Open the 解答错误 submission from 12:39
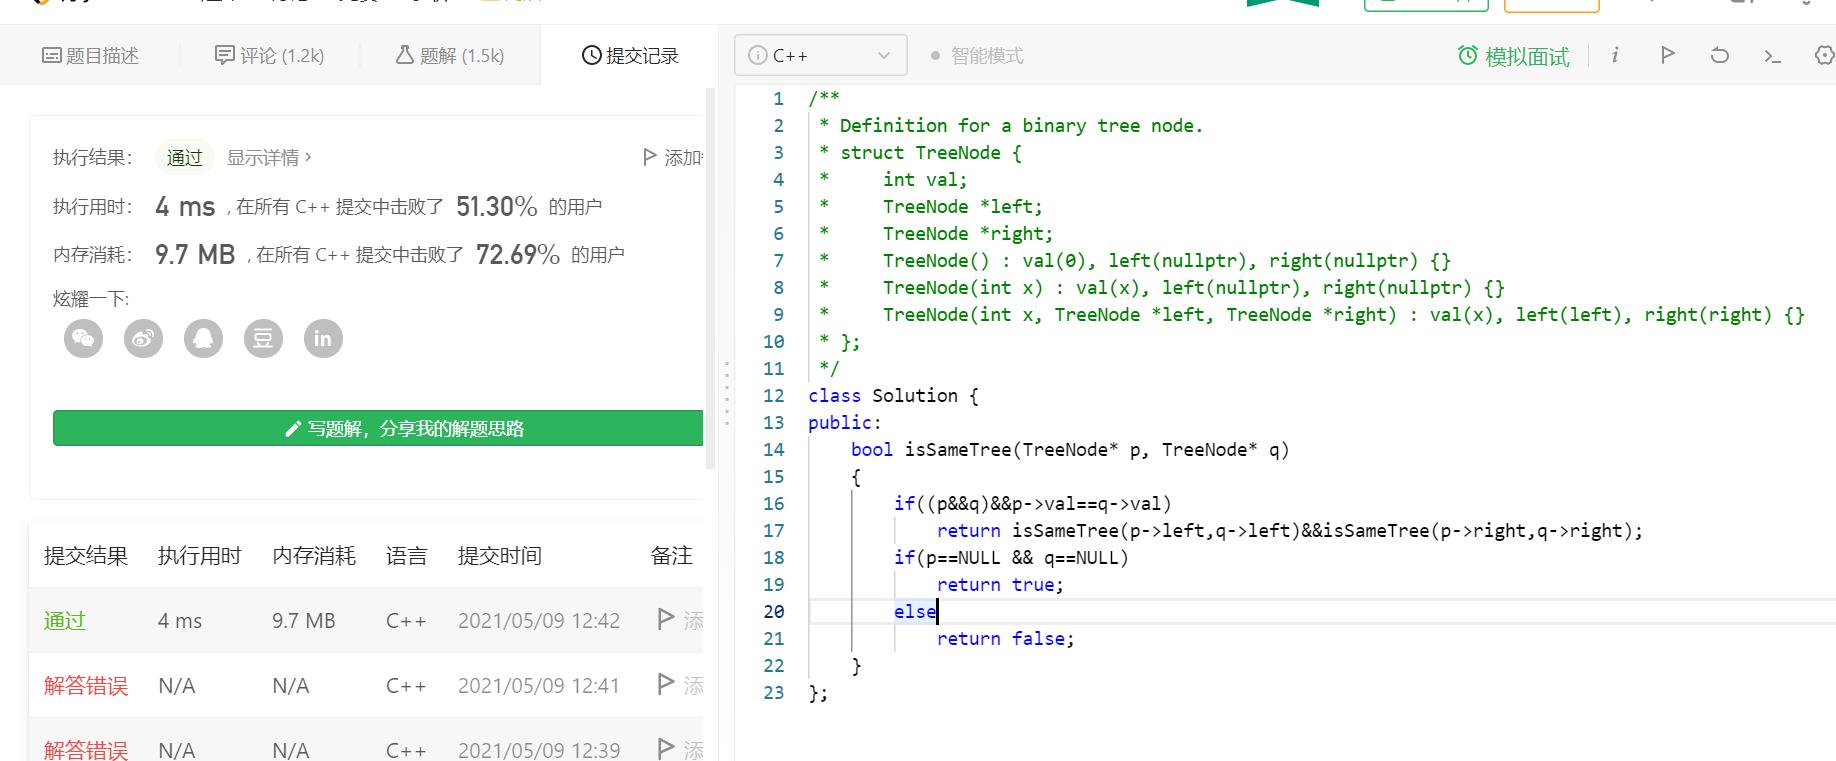 pyautogui.click(x=86, y=749)
